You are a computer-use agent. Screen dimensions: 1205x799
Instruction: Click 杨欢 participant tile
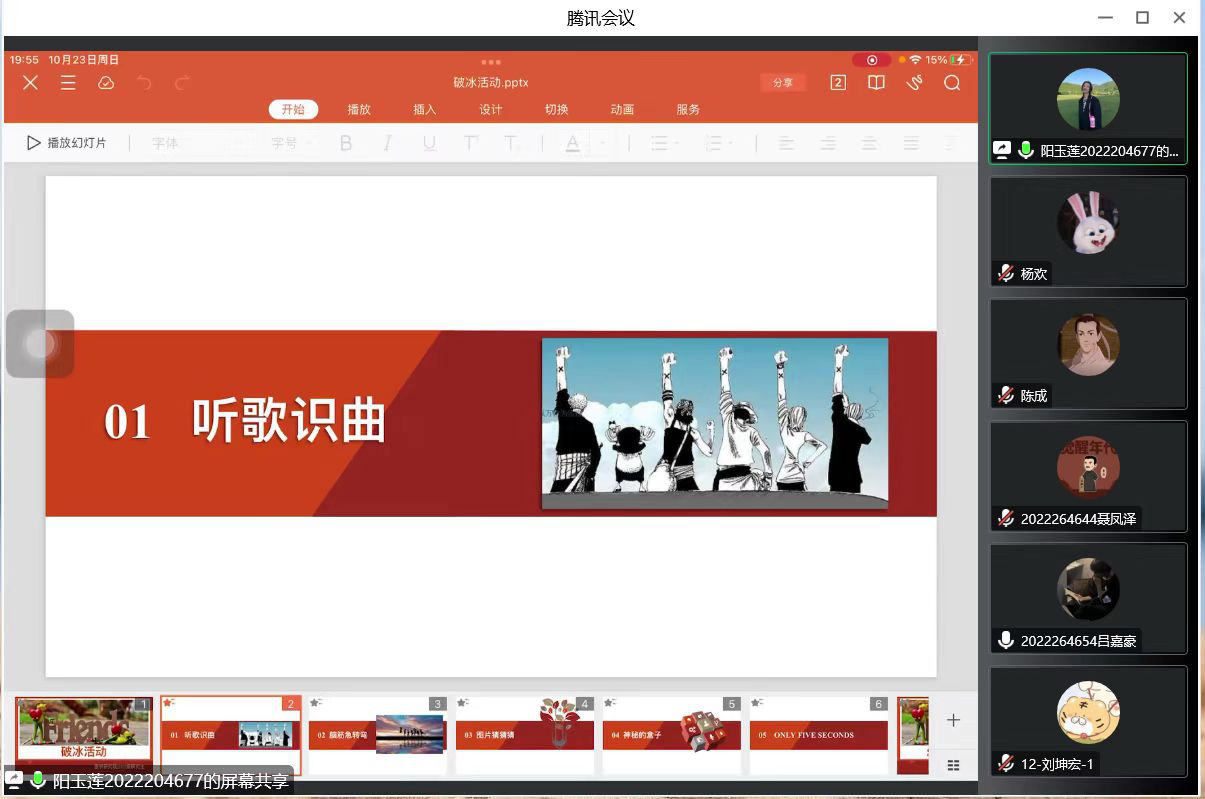(x=1088, y=231)
